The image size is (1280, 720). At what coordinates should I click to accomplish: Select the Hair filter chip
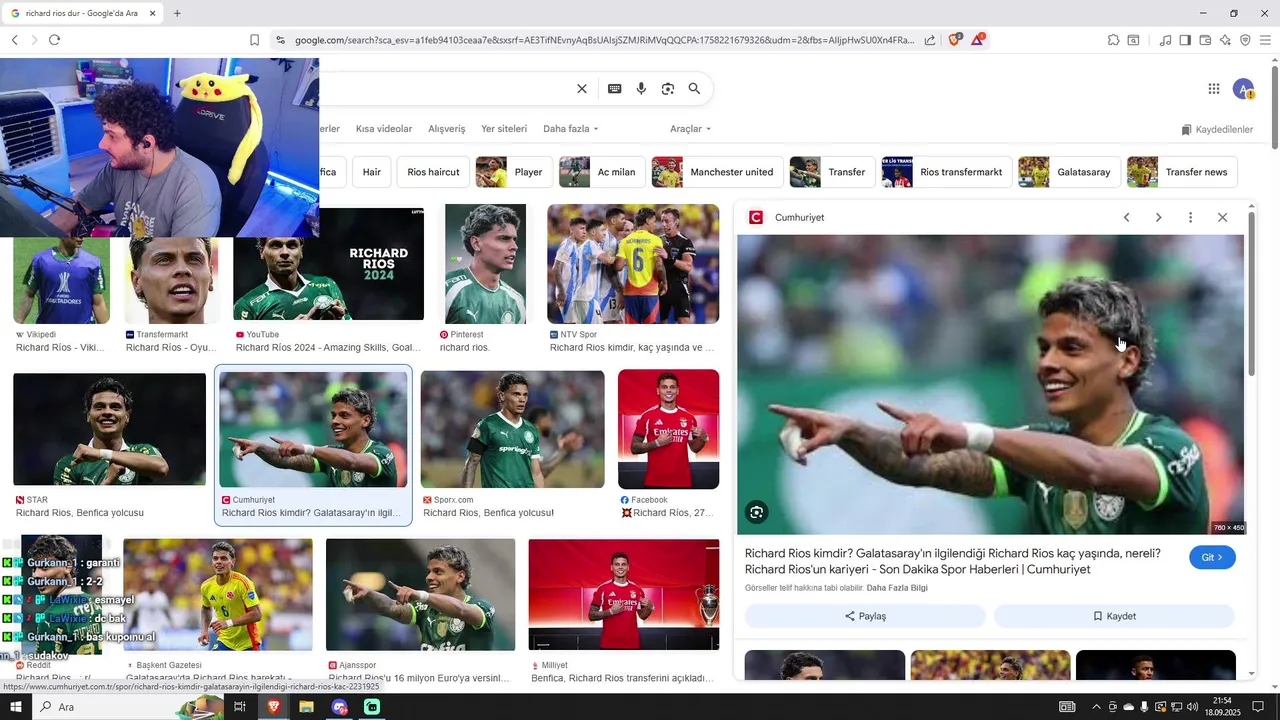[372, 172]
